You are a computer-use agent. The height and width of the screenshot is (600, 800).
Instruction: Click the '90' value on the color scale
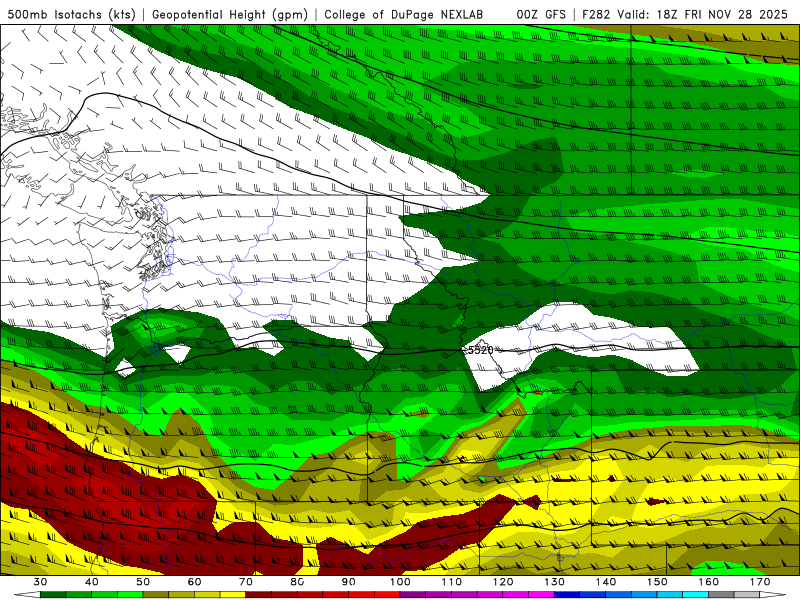(x=348, y=582)
